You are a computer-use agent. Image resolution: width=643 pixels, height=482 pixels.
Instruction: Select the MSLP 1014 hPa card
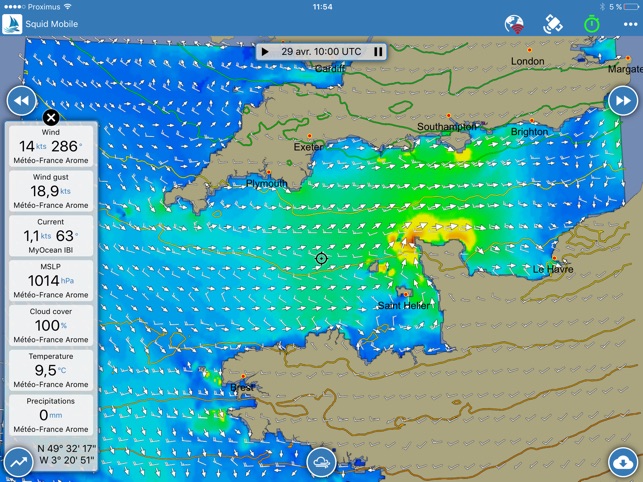pyautogui.click(x=51, y=281)
